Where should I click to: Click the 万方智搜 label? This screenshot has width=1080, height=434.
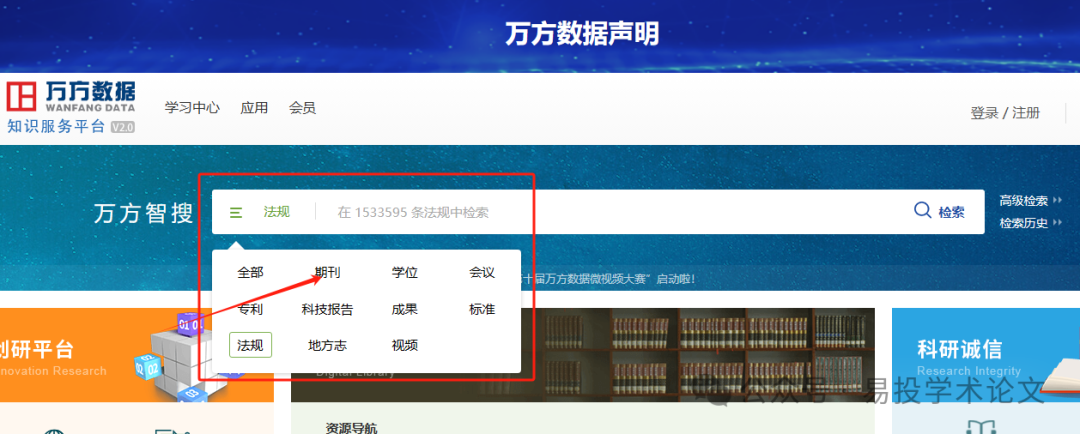tap(143, 214)
